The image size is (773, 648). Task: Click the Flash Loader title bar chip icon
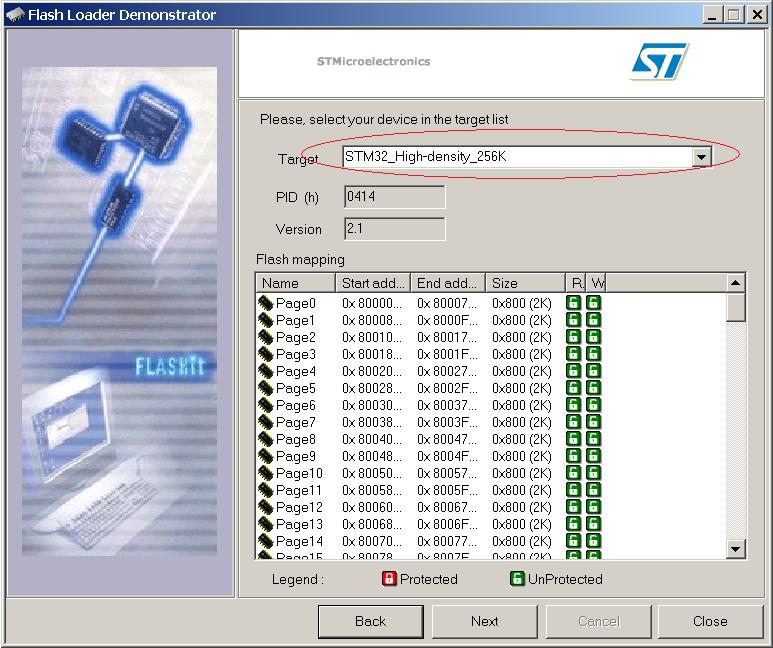(x=14, y=15)
